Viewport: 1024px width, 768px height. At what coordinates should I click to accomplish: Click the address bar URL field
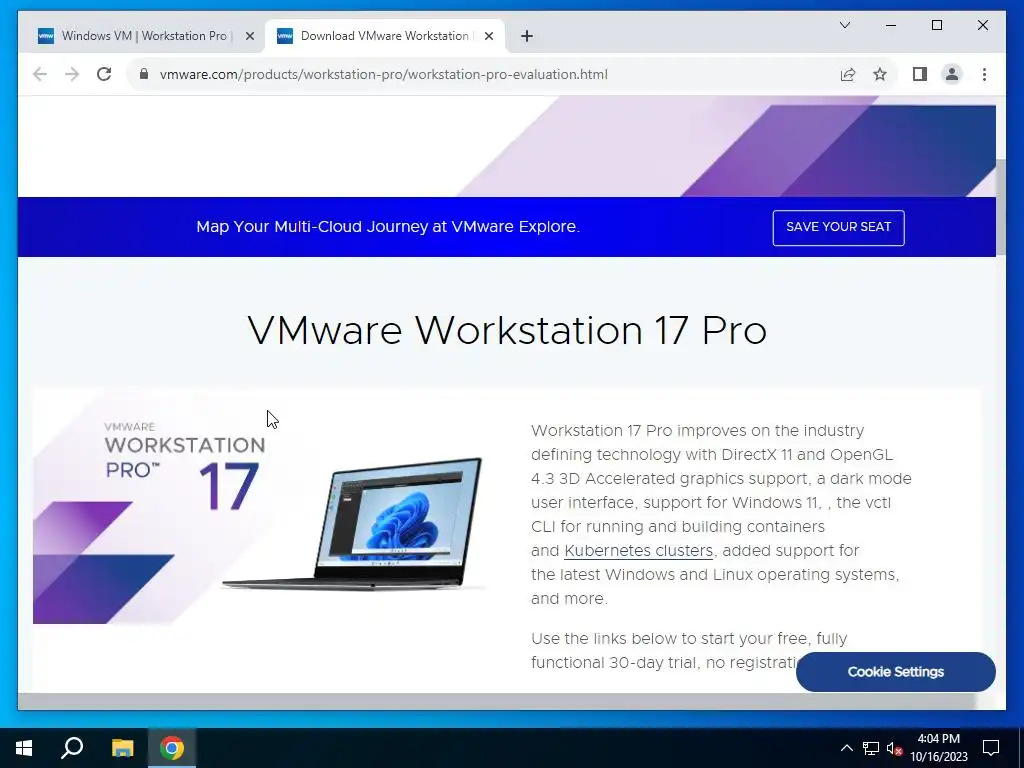[483, 74]
